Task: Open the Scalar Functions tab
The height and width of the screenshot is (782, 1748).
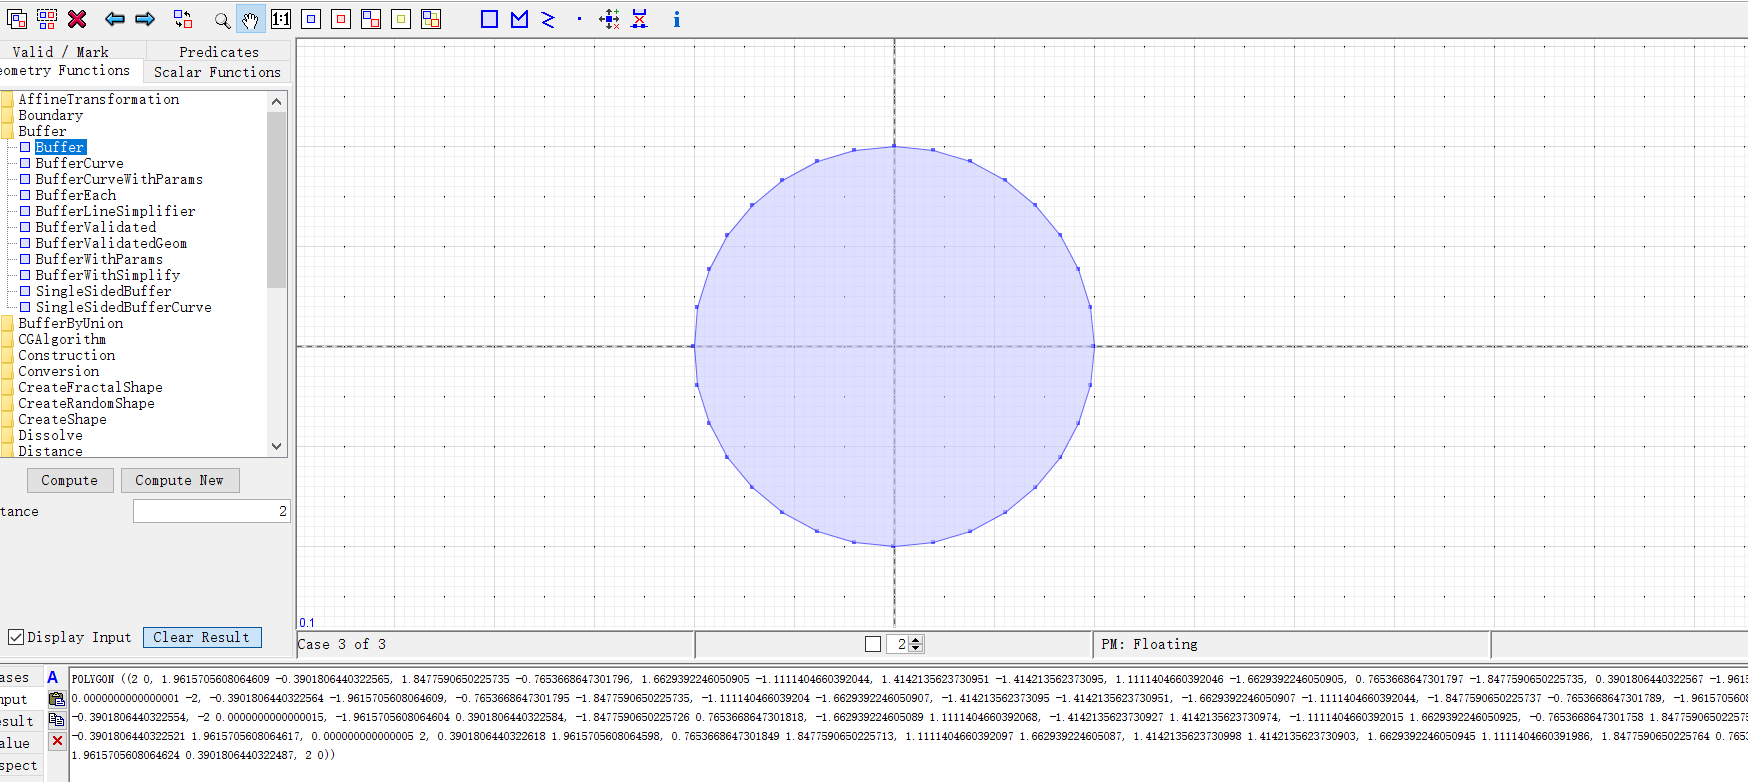Action: pos(217,72)
